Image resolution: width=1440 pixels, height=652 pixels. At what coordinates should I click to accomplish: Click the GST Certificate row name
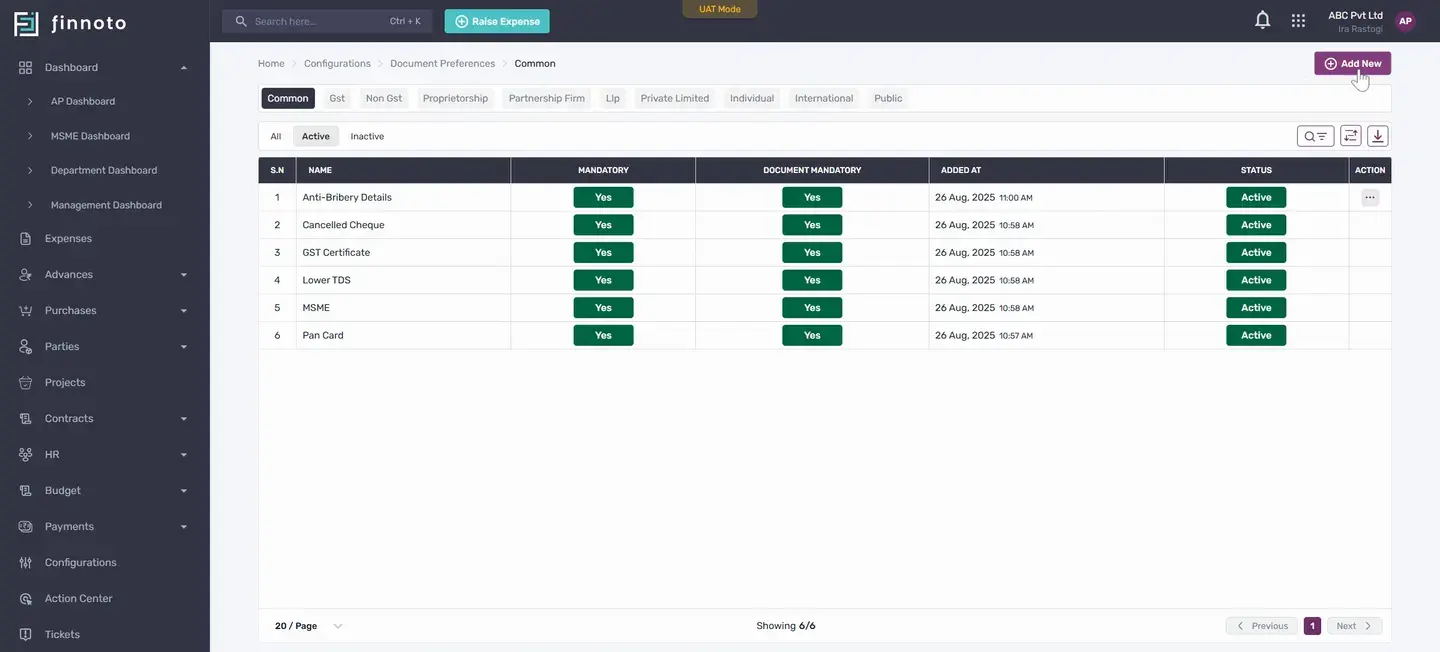[336, 253]
